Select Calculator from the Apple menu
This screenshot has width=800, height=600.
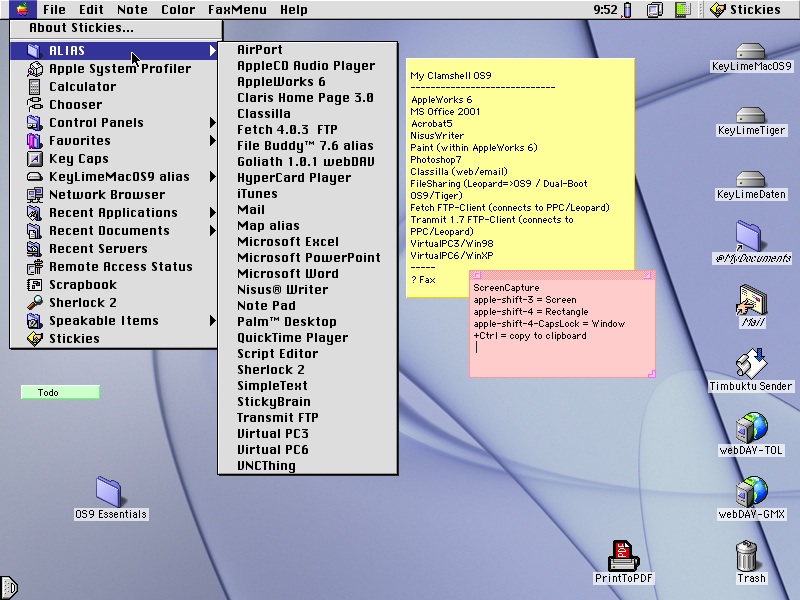[x=82, y=87]
